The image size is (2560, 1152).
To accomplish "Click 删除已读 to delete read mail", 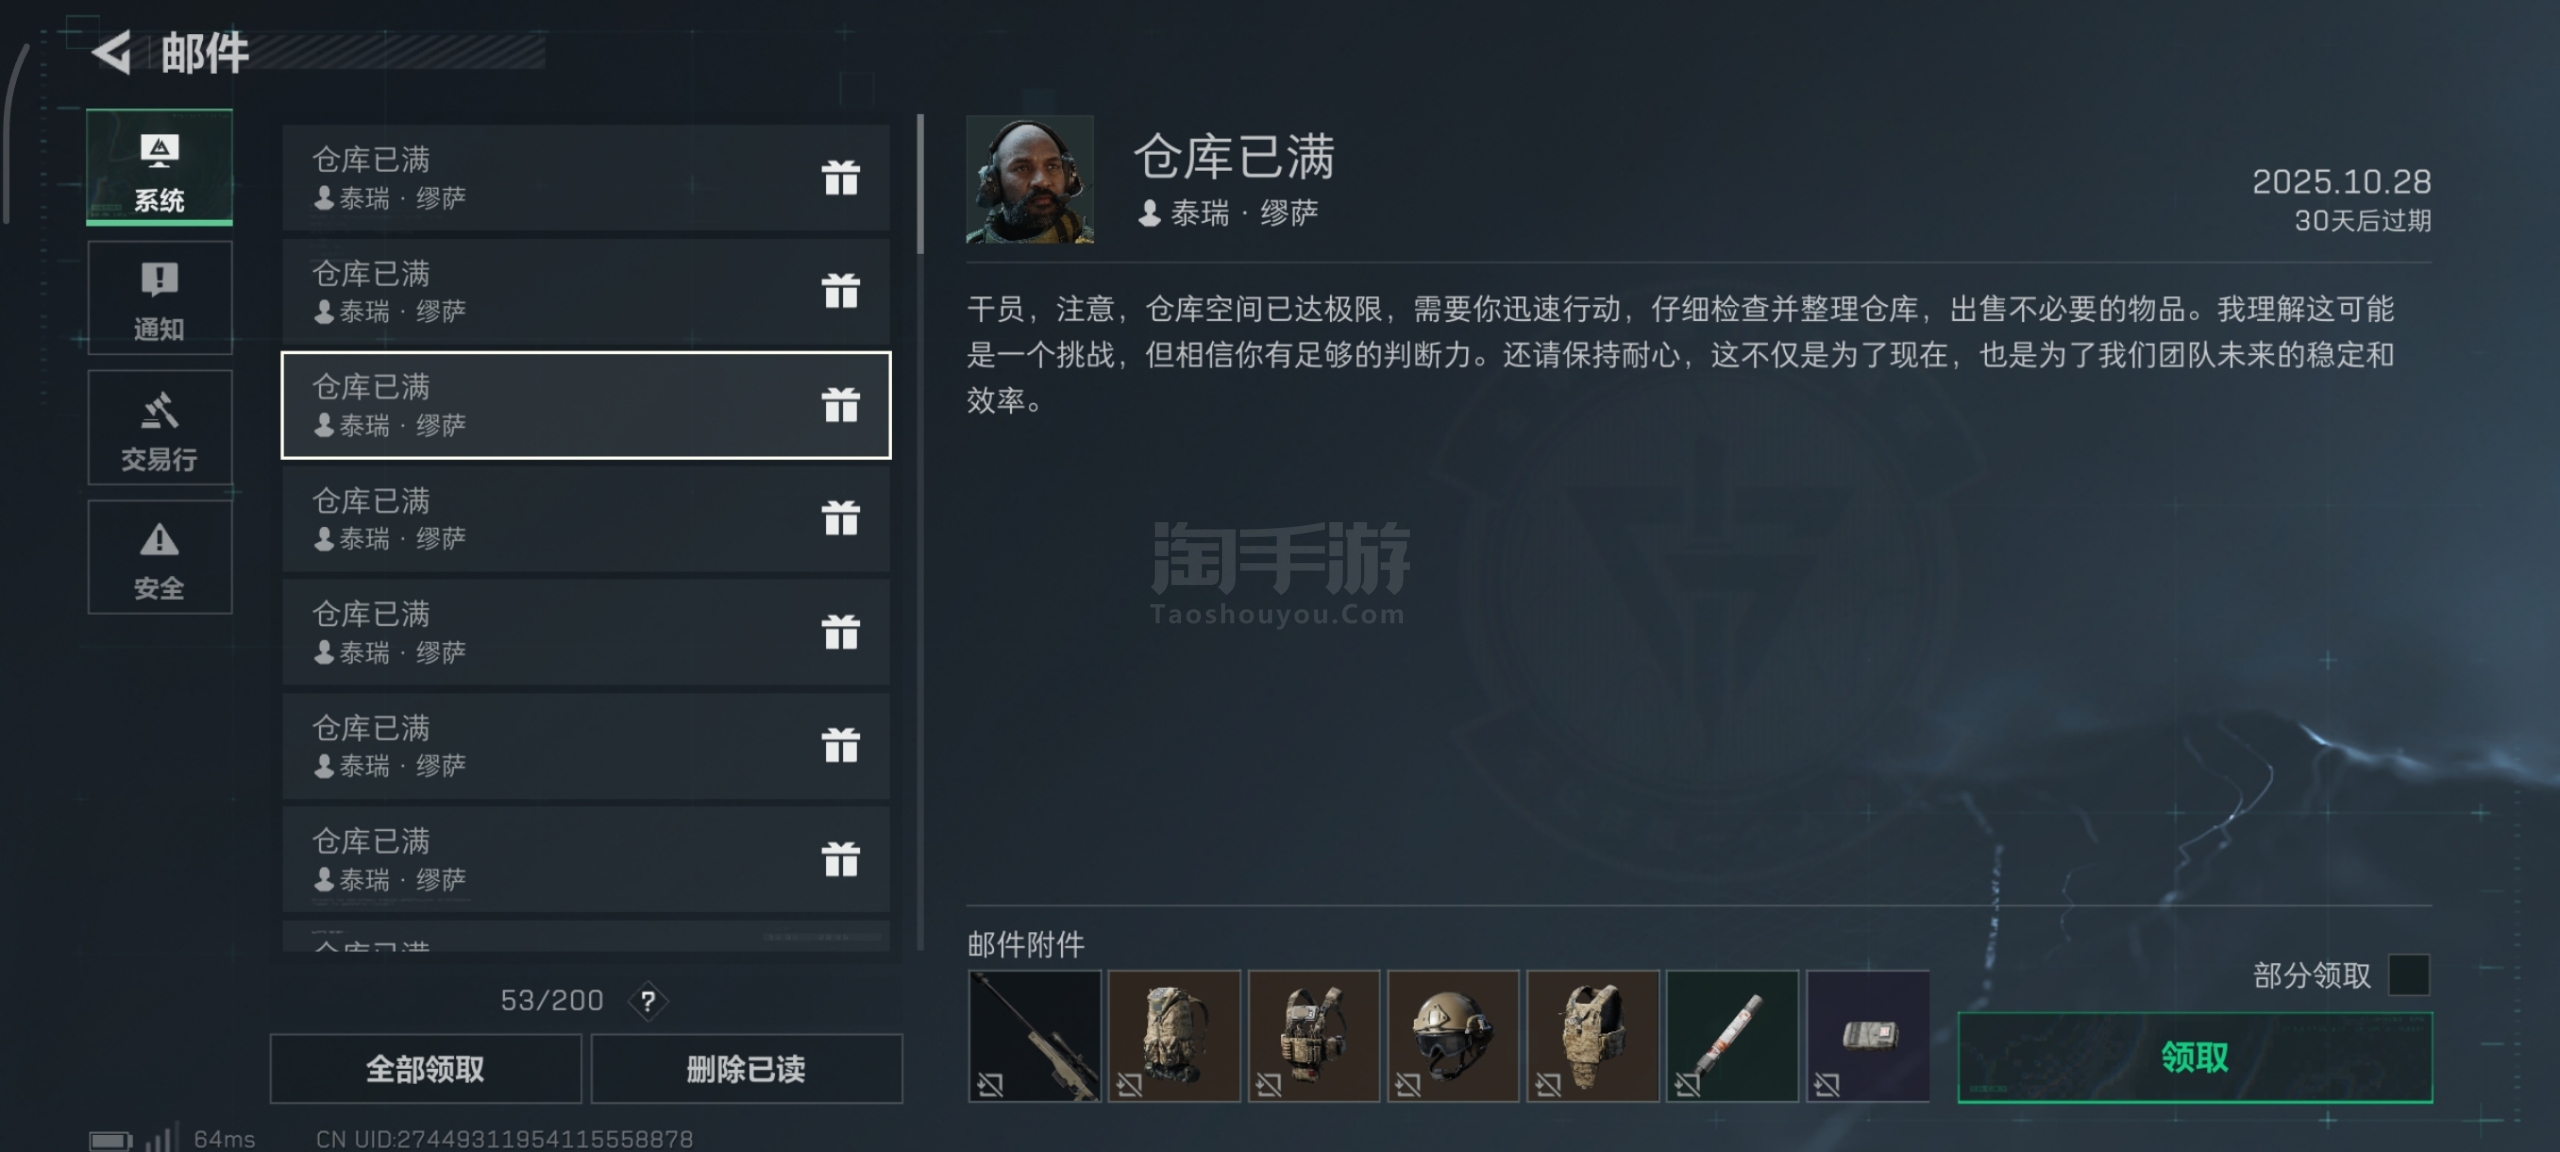I will tap(746, 1069).
